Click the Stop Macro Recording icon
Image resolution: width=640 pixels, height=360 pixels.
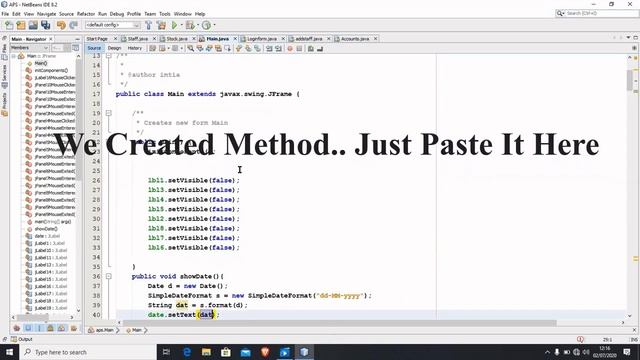[x=299, y=49]
